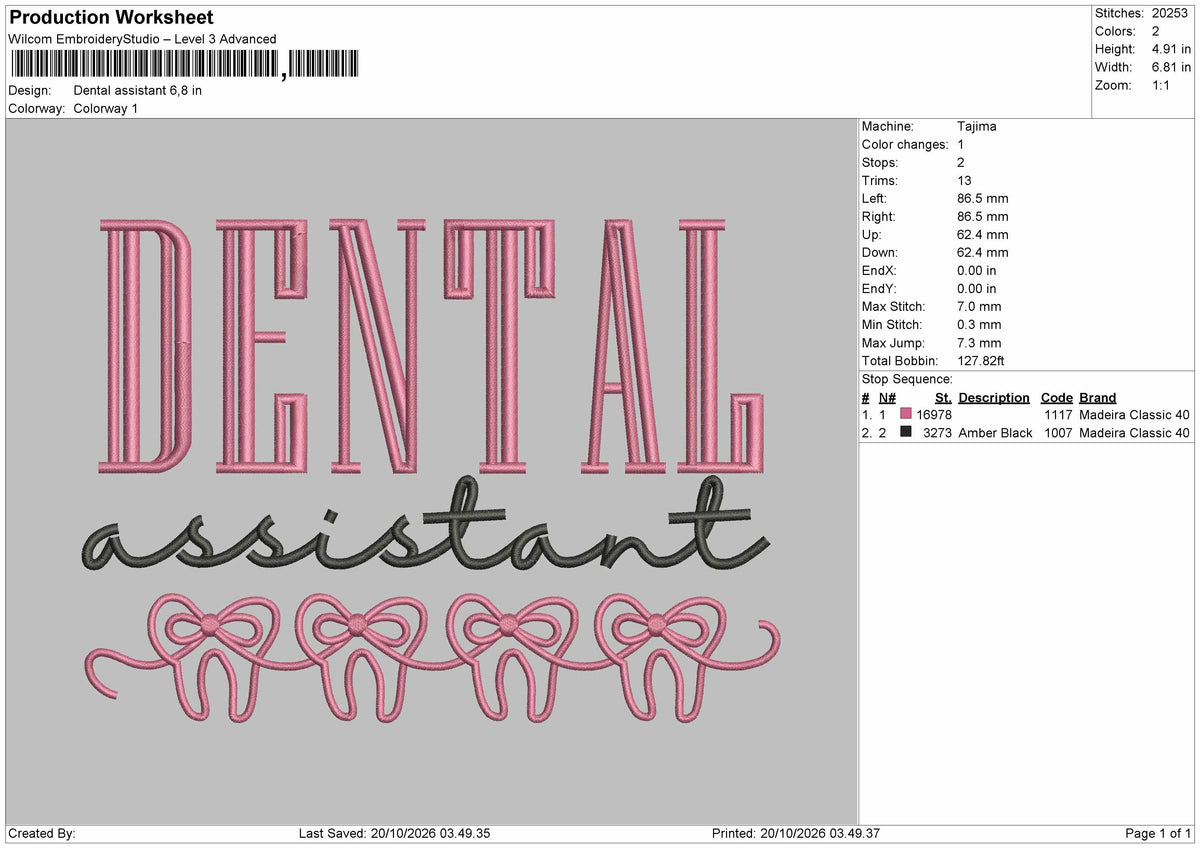
Task: Click the Zoom value 1:1
Action: pyautogui.click(x=1163, y=85)
